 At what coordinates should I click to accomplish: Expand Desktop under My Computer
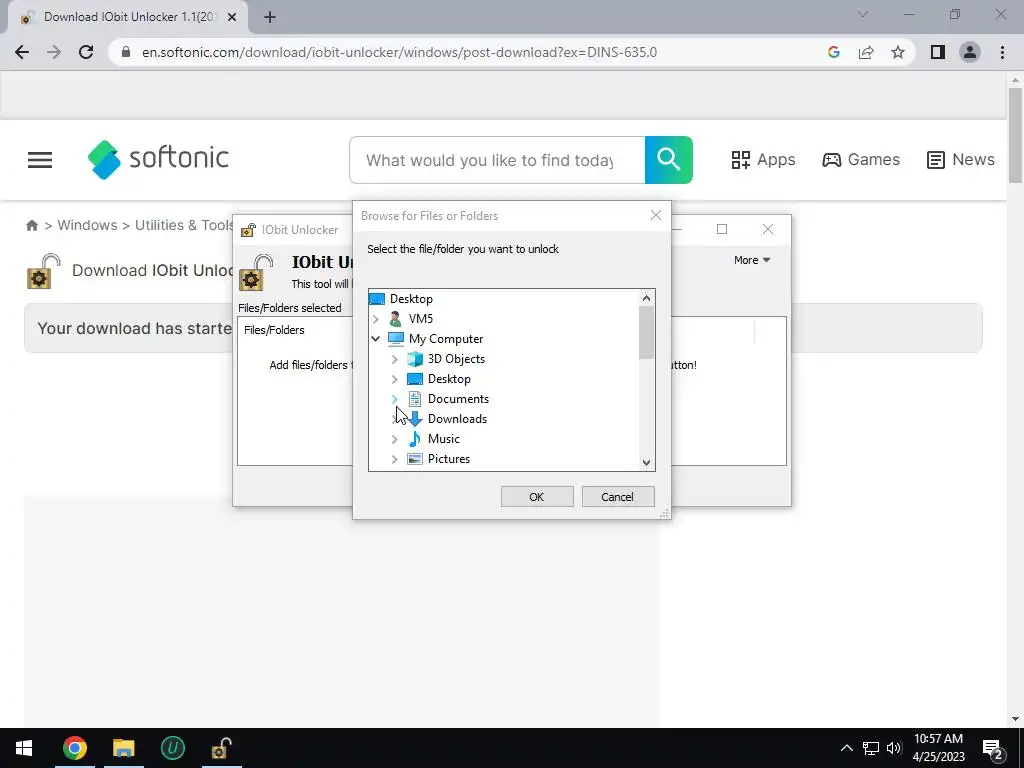pyautogui.click(x=394, y=379)
